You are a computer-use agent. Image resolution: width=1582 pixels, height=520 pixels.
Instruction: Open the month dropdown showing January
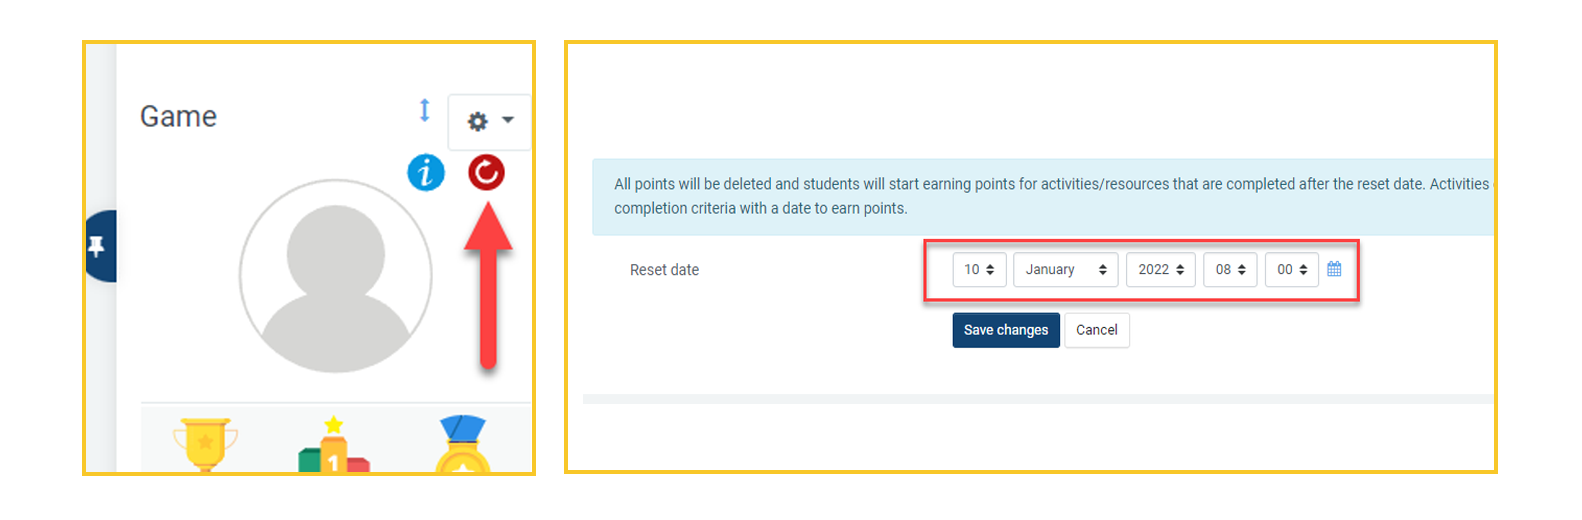1065,270
